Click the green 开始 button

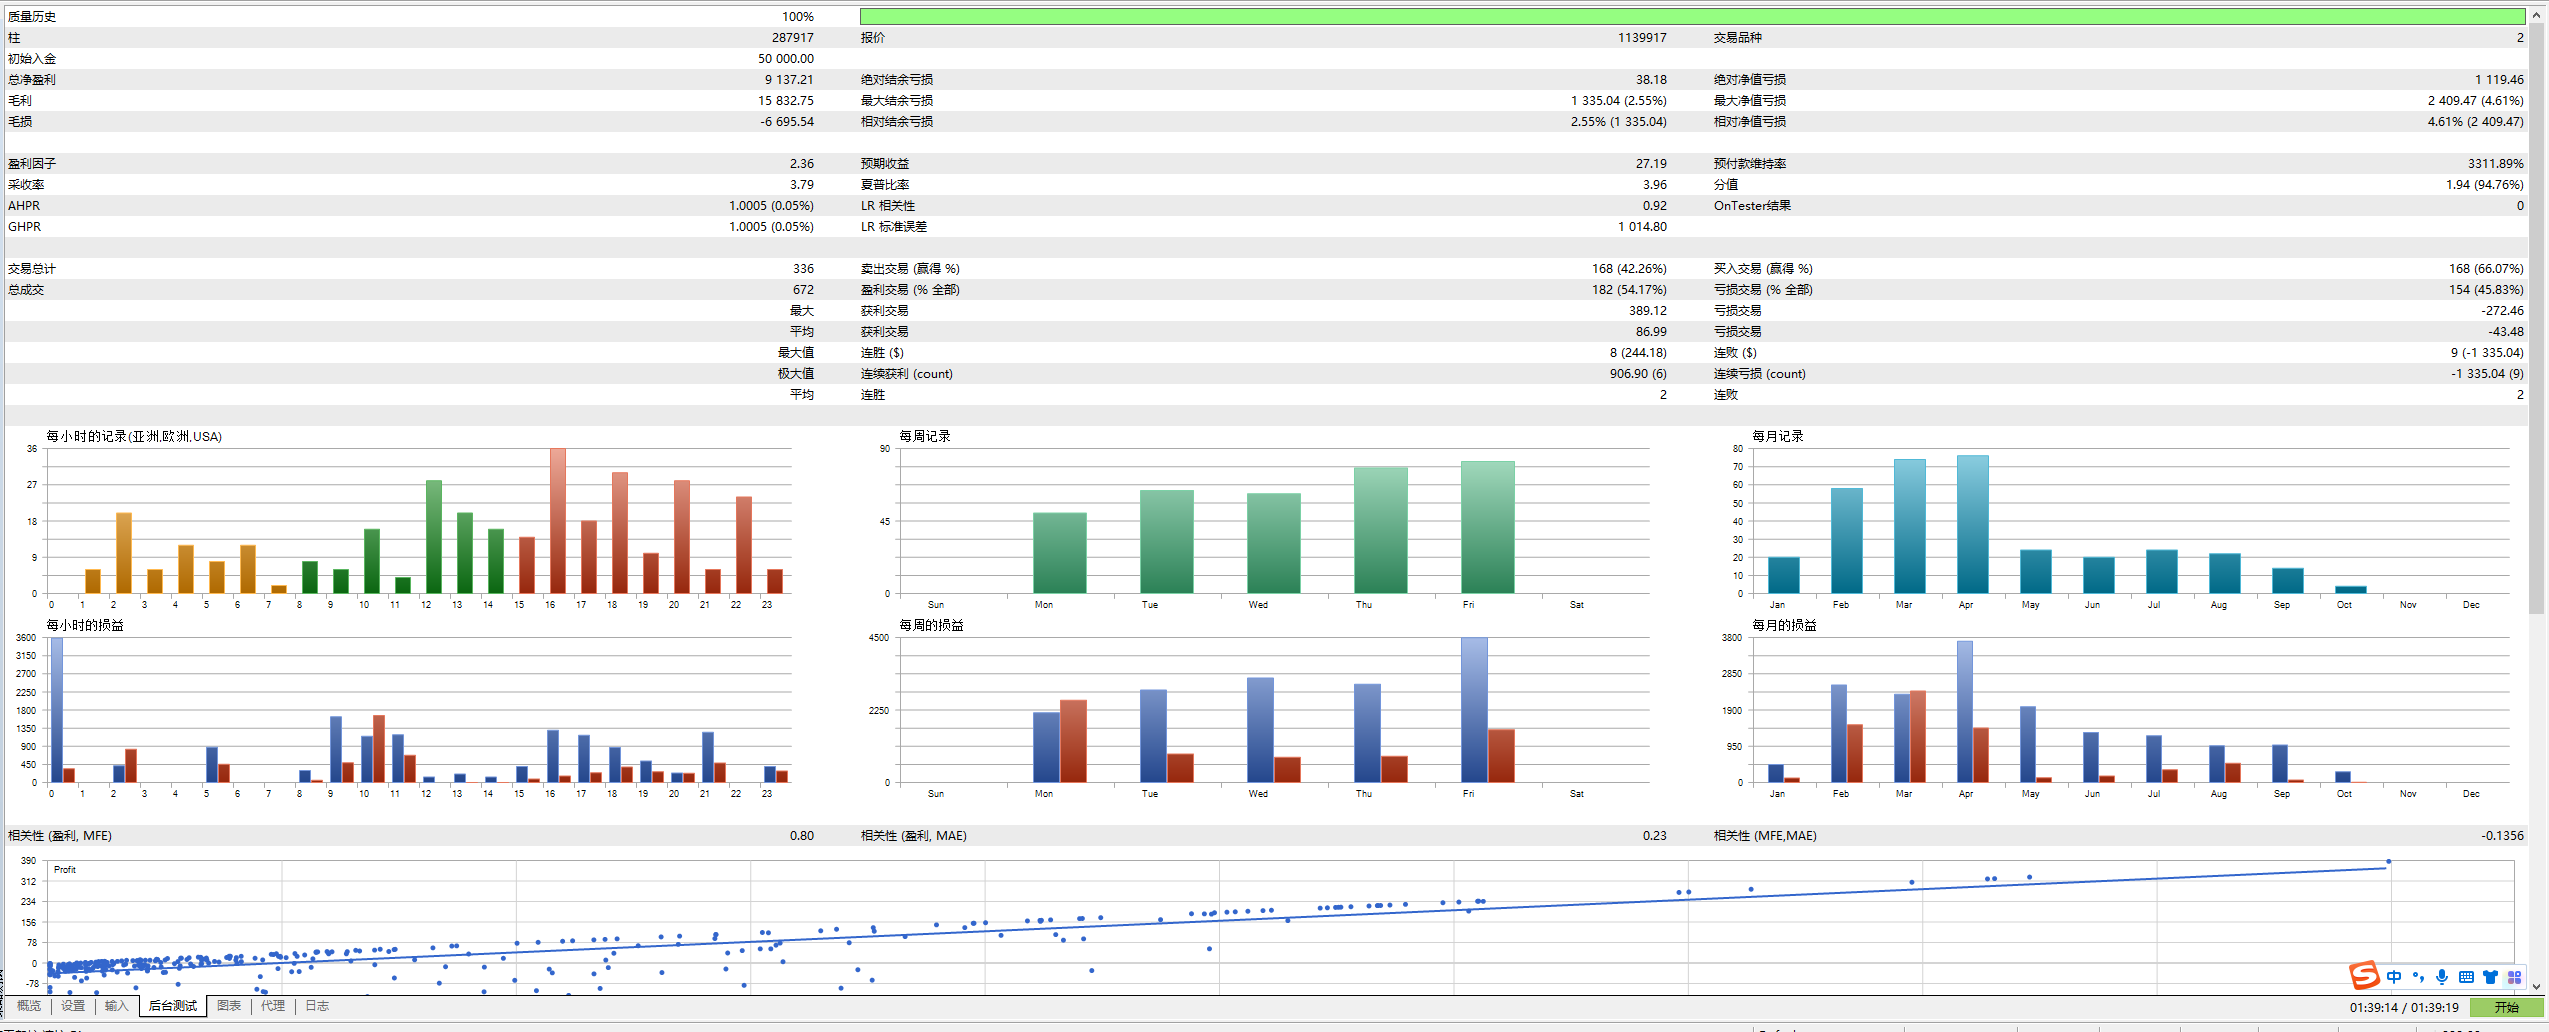pos(2506,1007)
